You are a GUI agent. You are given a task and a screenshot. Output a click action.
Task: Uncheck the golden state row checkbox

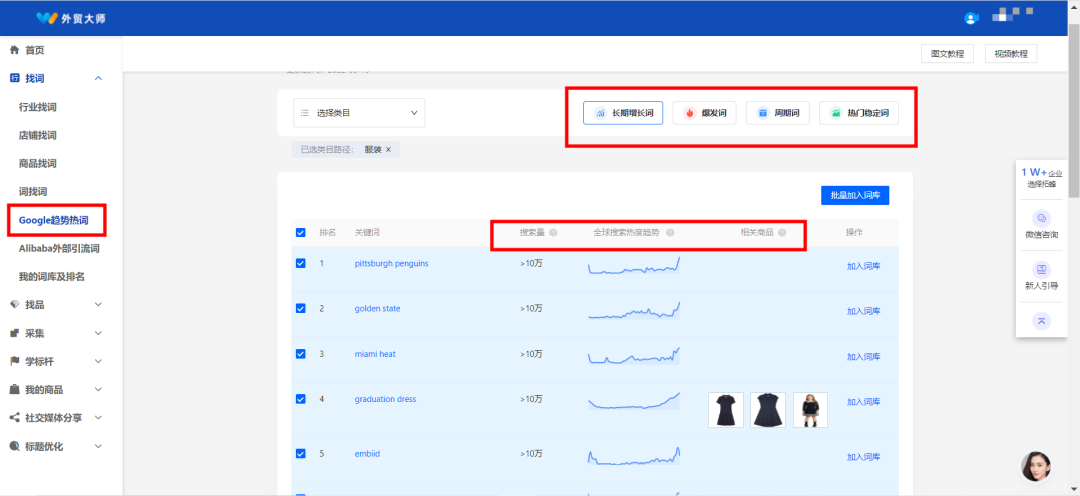[300, 309]
